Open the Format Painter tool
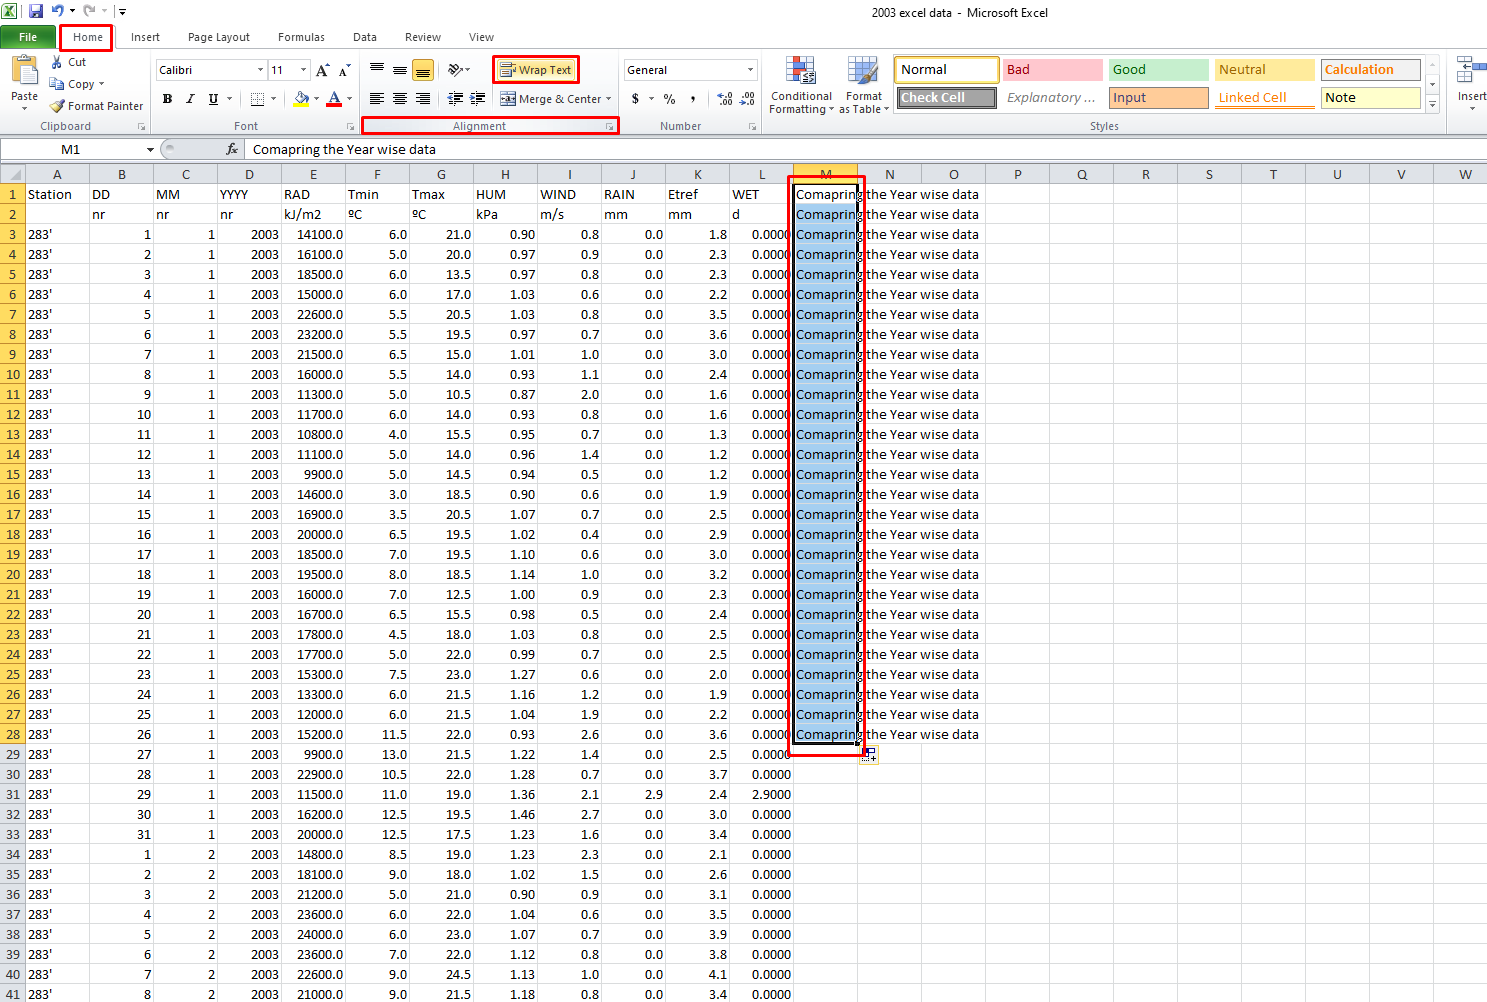The height and width of the screenshot is (1002, 1487). tap(96, 106)
